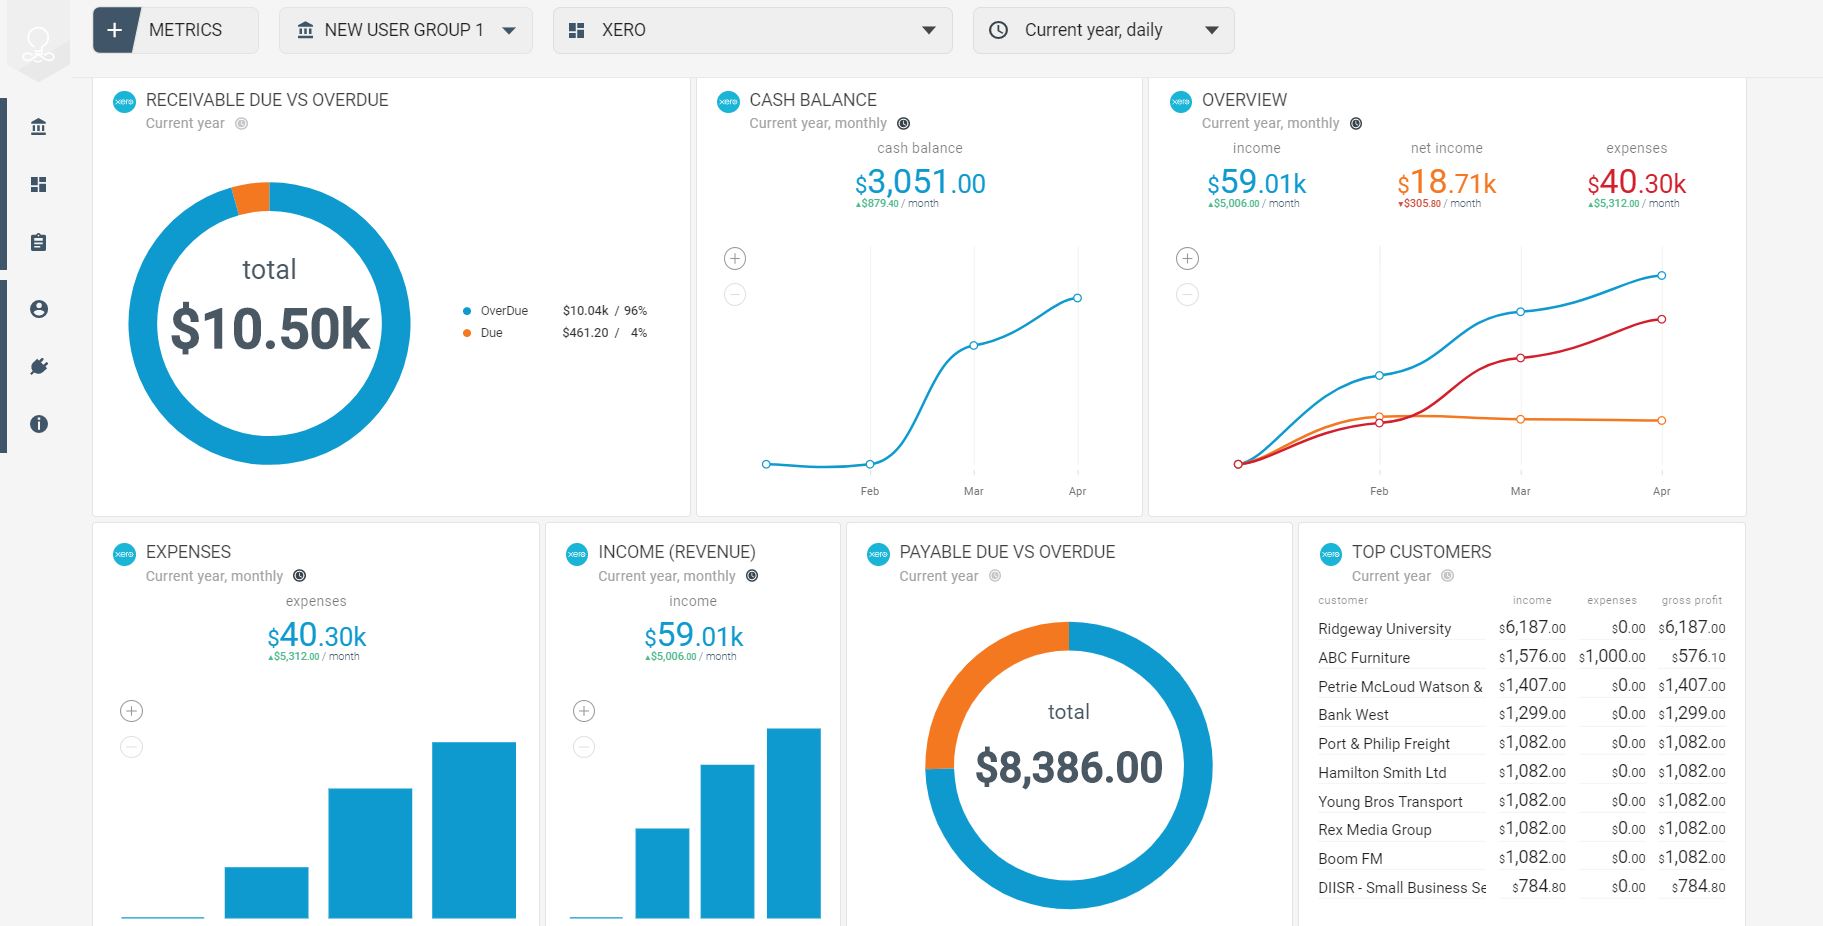The image size is (1823, 926).
Task: Open the info icon in the sidebar
Action: [39, 424]
